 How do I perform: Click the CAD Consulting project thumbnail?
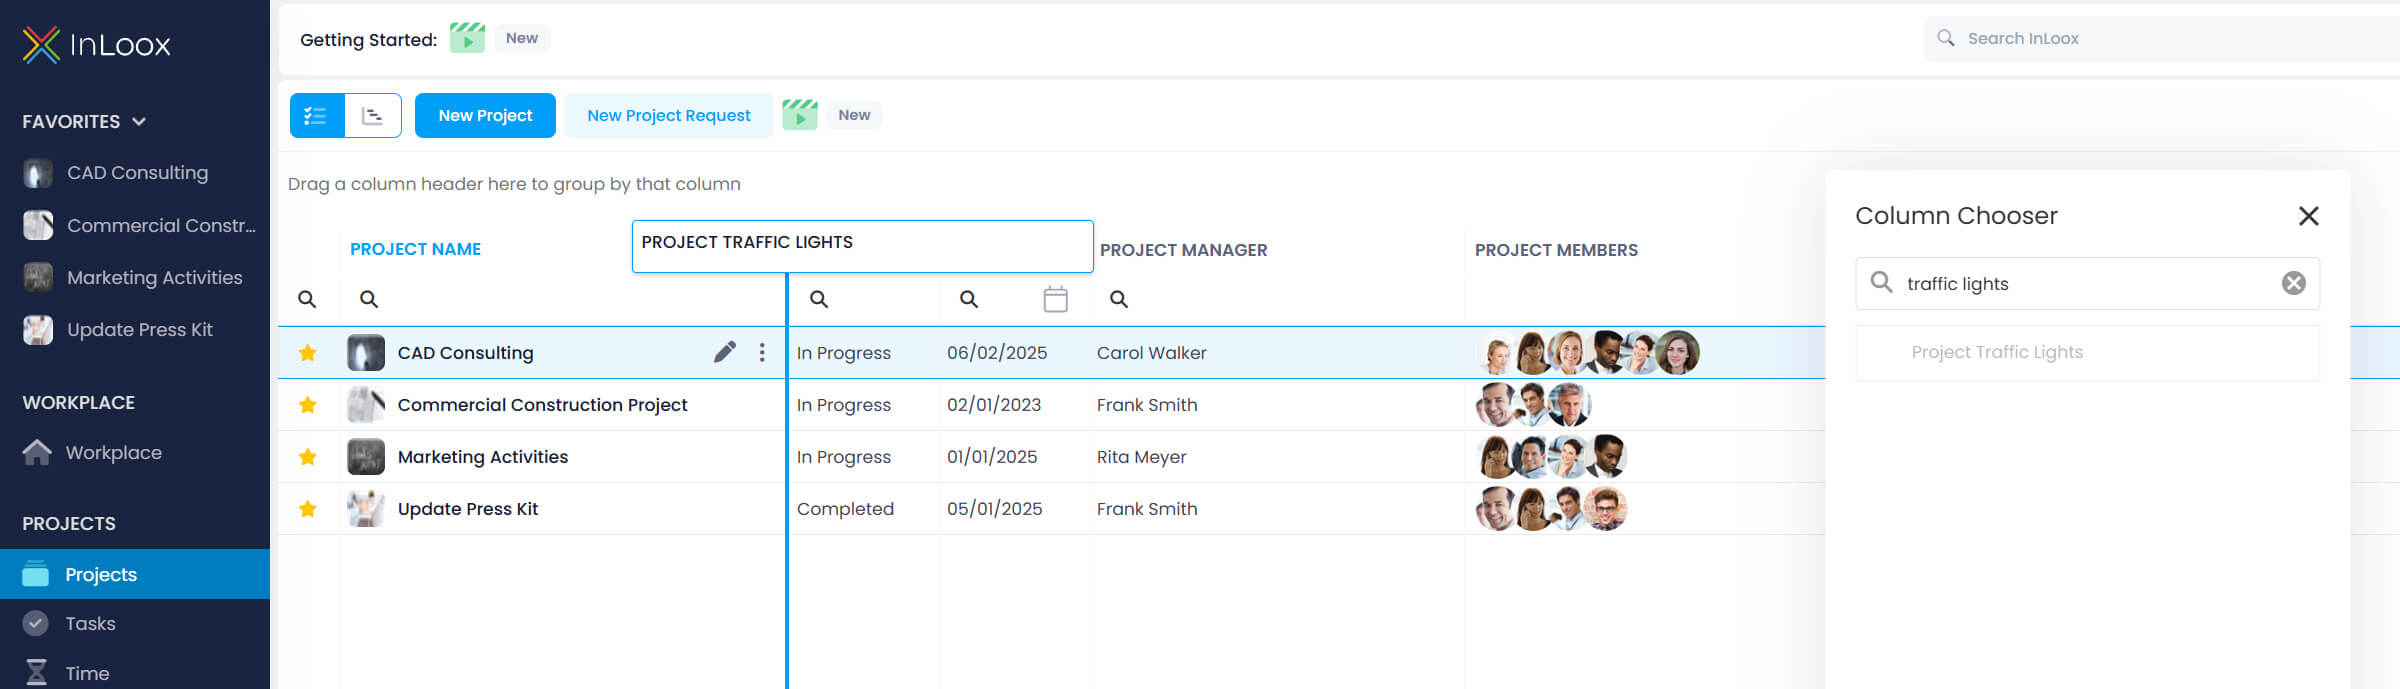tap(366, 353)
